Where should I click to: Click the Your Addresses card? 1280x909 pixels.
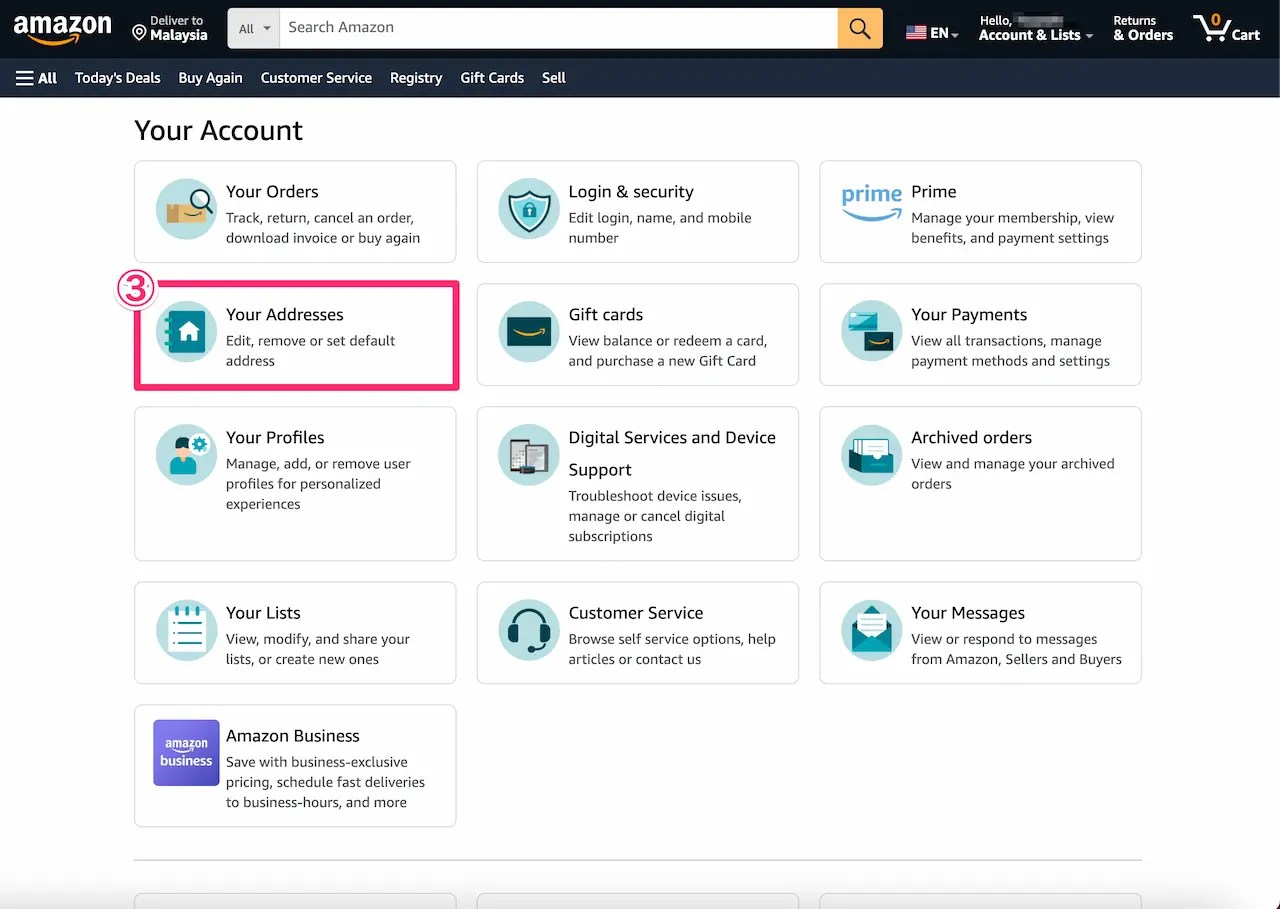click(296, 335)
